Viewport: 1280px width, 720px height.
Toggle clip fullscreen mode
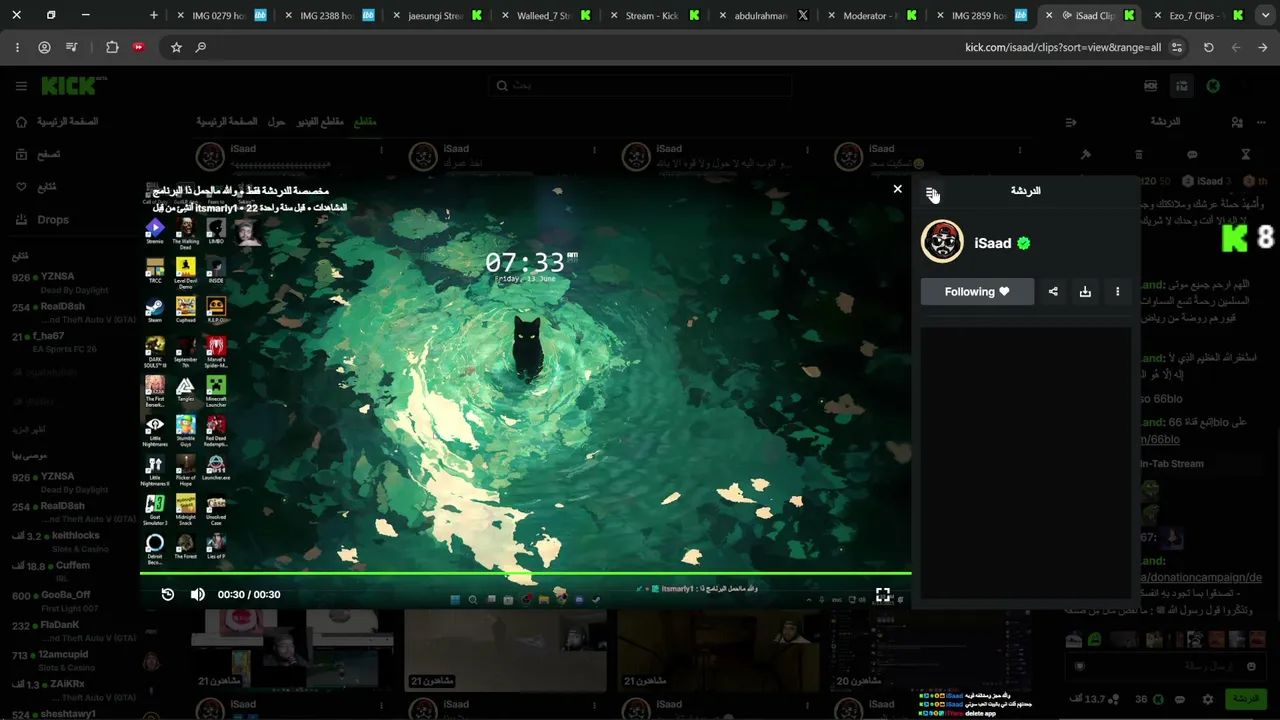(x=883, y=594)
